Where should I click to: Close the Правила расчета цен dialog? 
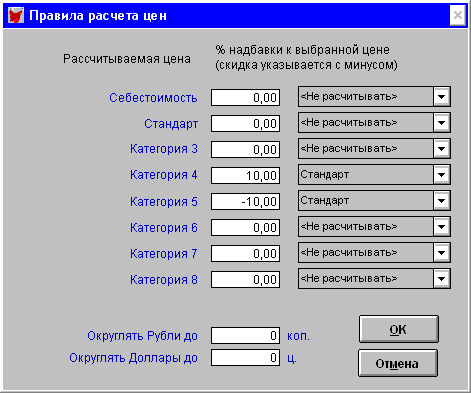[x=458, y=15]
